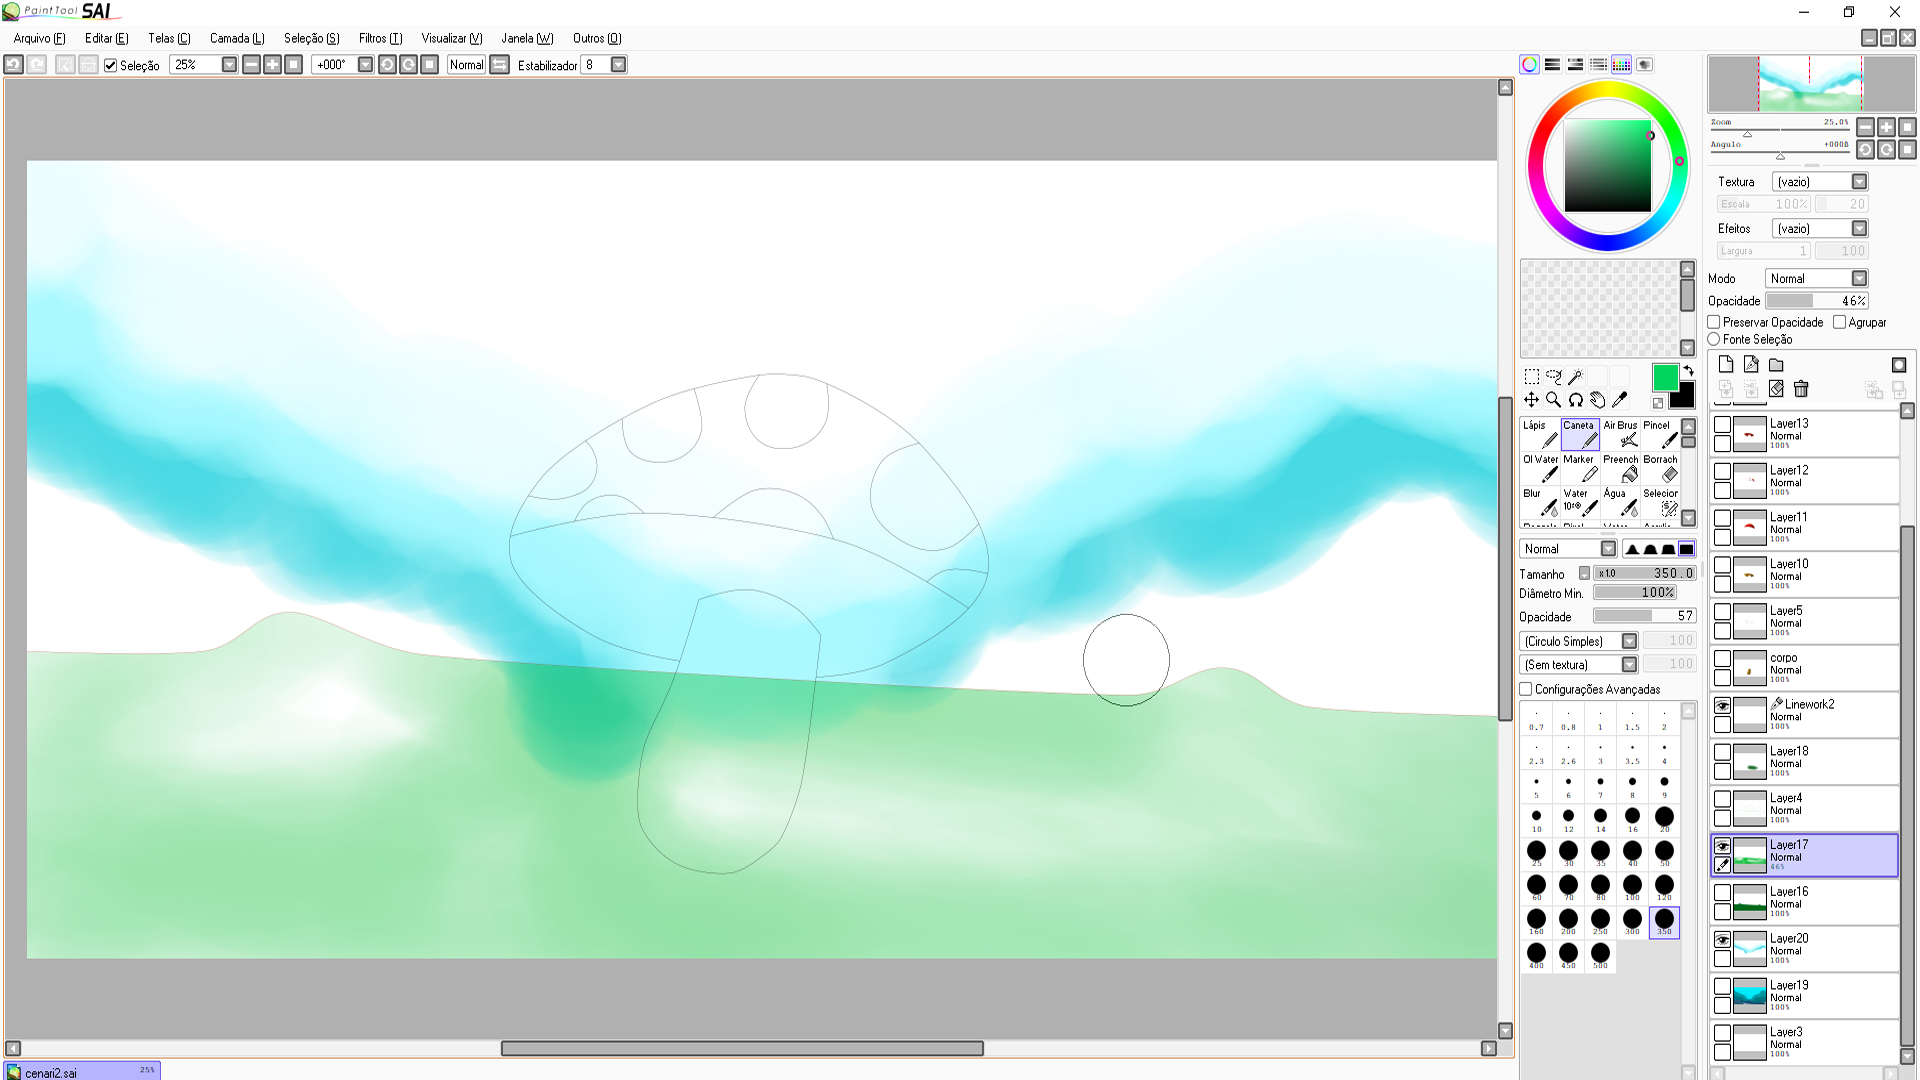
Task: Toggle the swatches panel icon
Action: click(x=1621, y=65)
